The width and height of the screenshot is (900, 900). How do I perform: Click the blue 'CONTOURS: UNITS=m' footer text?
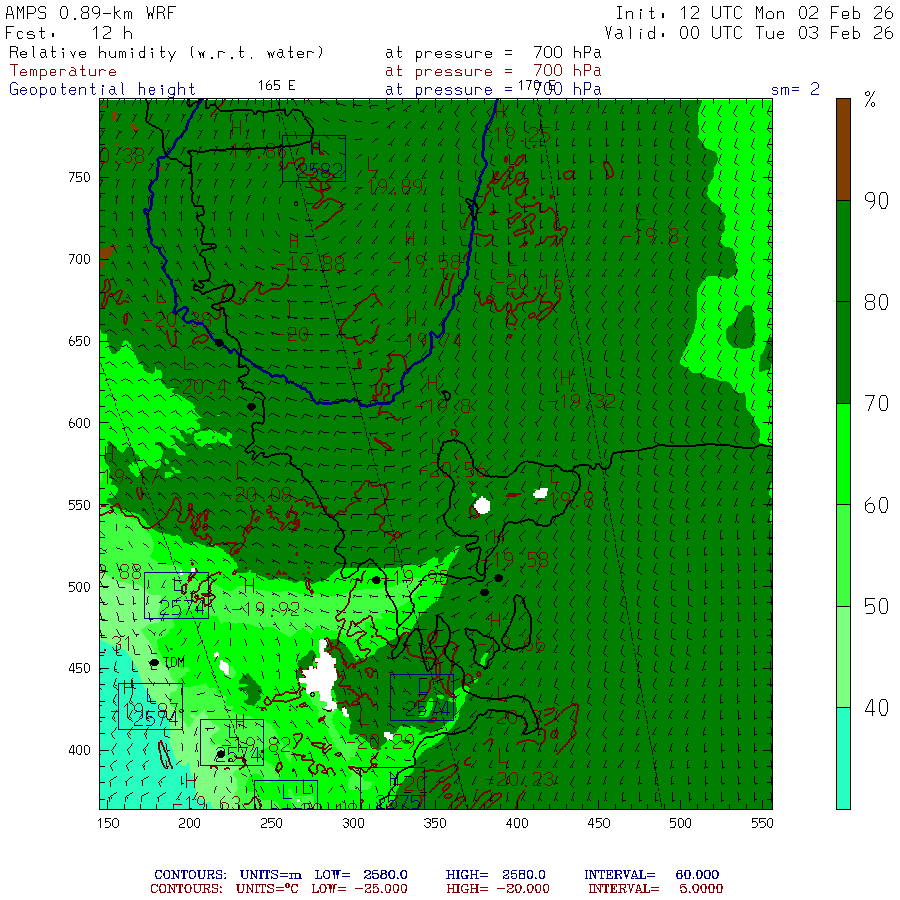228,875
